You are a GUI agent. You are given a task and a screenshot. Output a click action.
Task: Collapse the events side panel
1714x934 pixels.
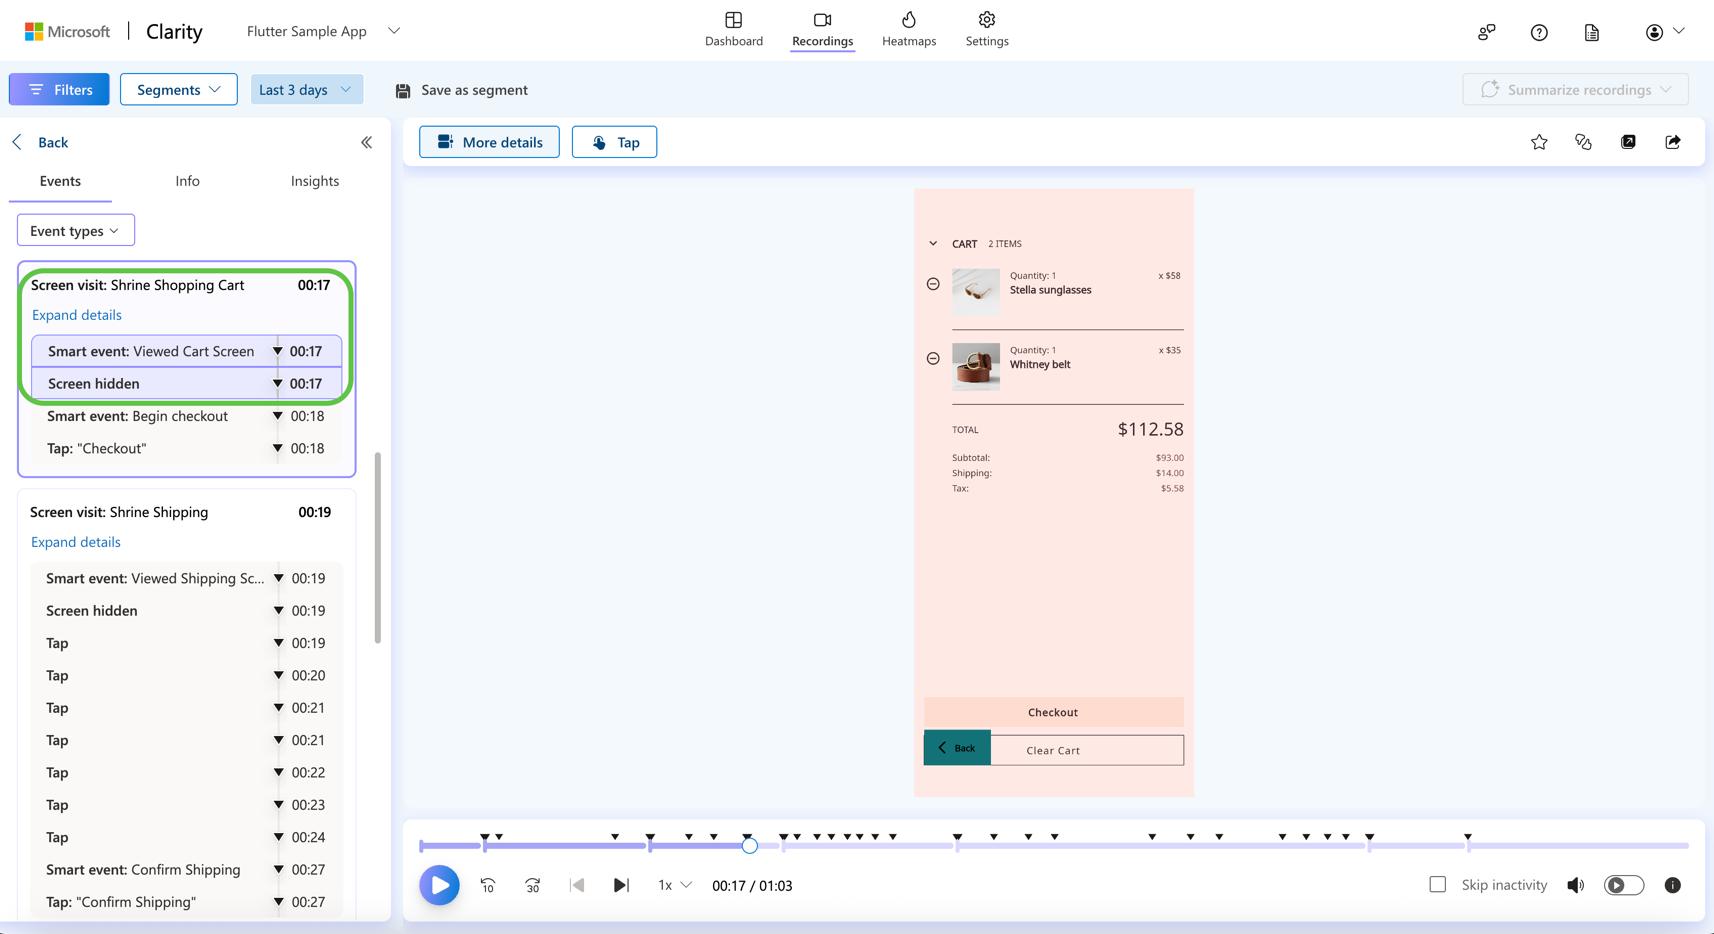pos(366,142)
